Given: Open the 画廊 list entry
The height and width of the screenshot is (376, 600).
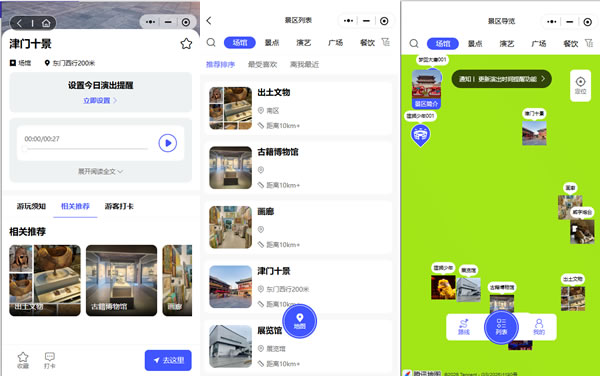Looking at the screenshot, I should (x=298, y=228).
